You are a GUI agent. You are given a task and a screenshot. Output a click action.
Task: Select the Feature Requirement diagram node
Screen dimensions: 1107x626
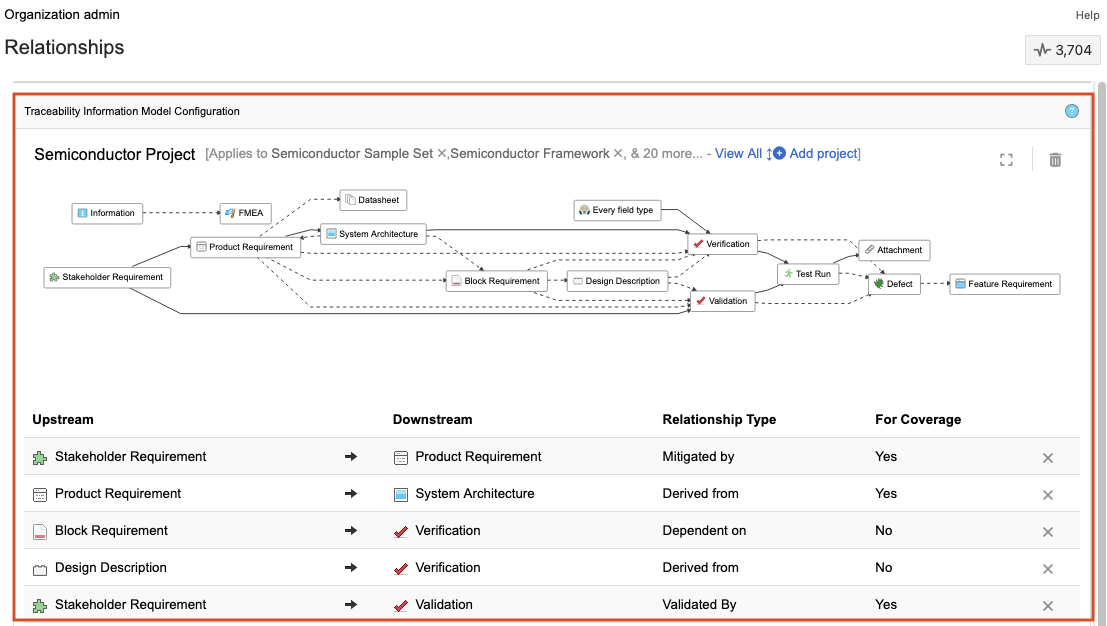(x=1004, y=284)
